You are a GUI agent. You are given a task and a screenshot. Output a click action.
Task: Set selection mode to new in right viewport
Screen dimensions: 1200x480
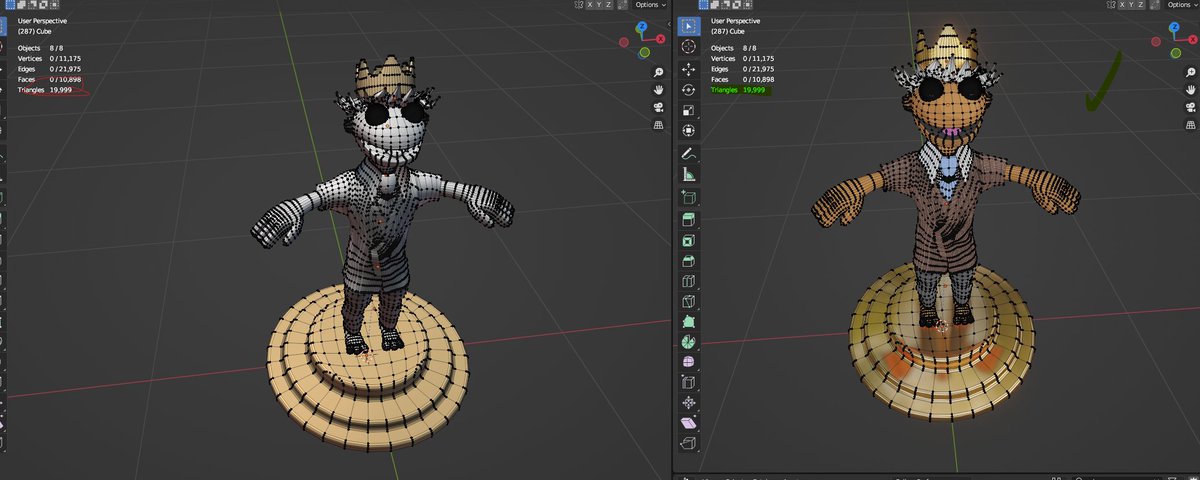(x=703, y=5)
